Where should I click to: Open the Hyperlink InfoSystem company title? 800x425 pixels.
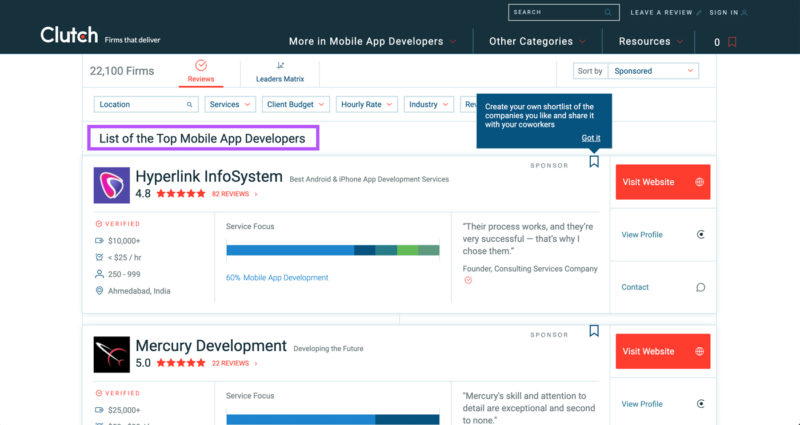209,177
